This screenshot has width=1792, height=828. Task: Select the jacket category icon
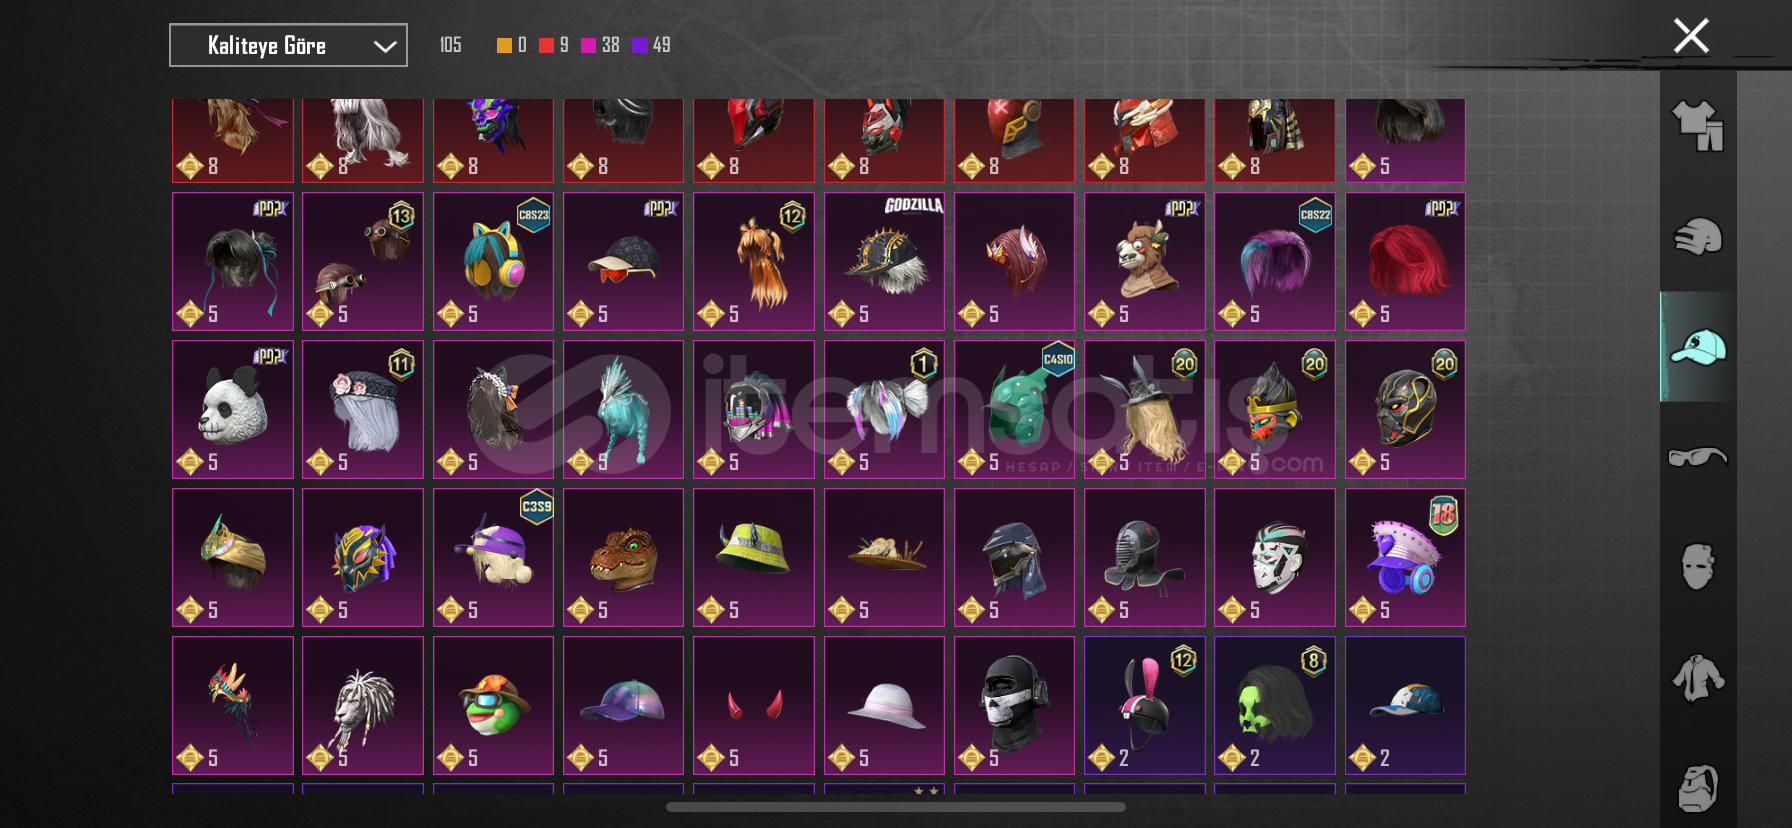[x=1698, y=678]
